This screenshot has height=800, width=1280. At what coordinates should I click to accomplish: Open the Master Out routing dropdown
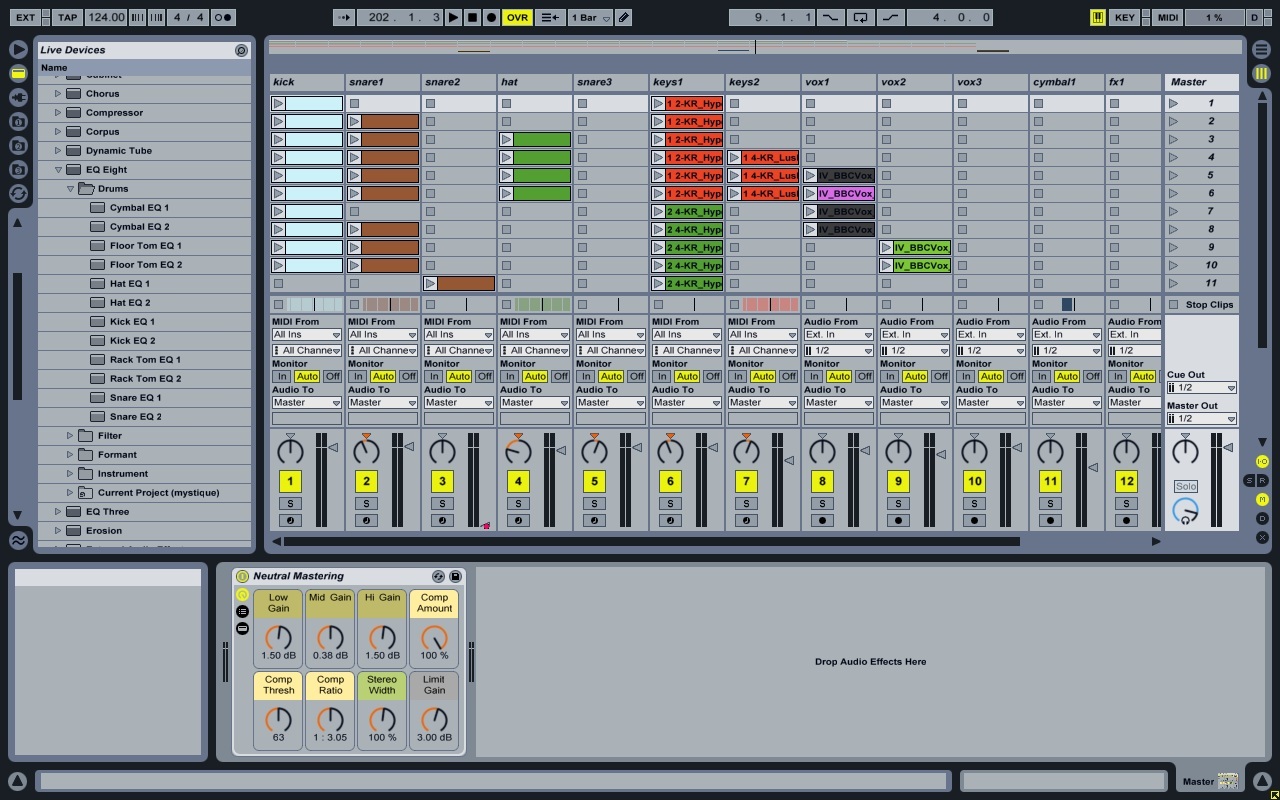tap(1201, 419)
